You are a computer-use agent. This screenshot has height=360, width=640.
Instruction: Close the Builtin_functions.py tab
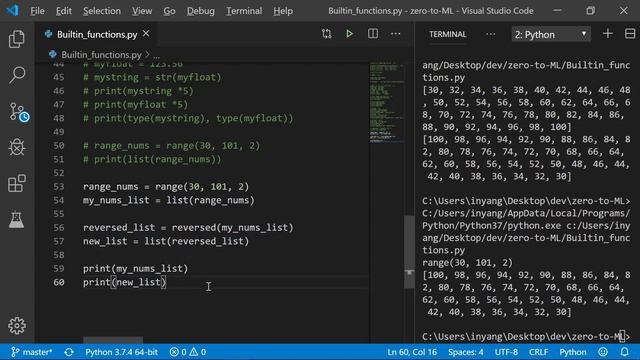(146, 34)
